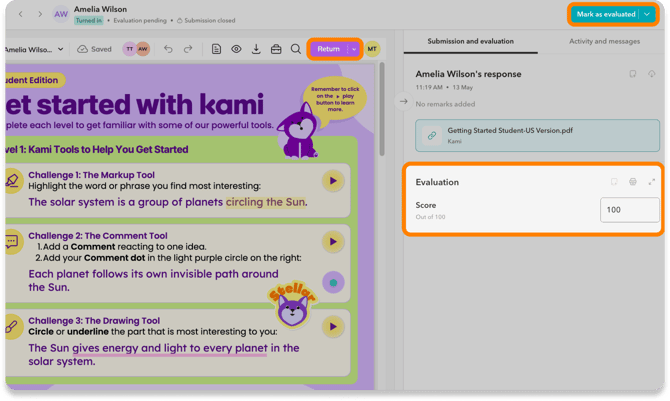Click the AW student avatar in header
The image size is (670, 401).
point(61,14)
